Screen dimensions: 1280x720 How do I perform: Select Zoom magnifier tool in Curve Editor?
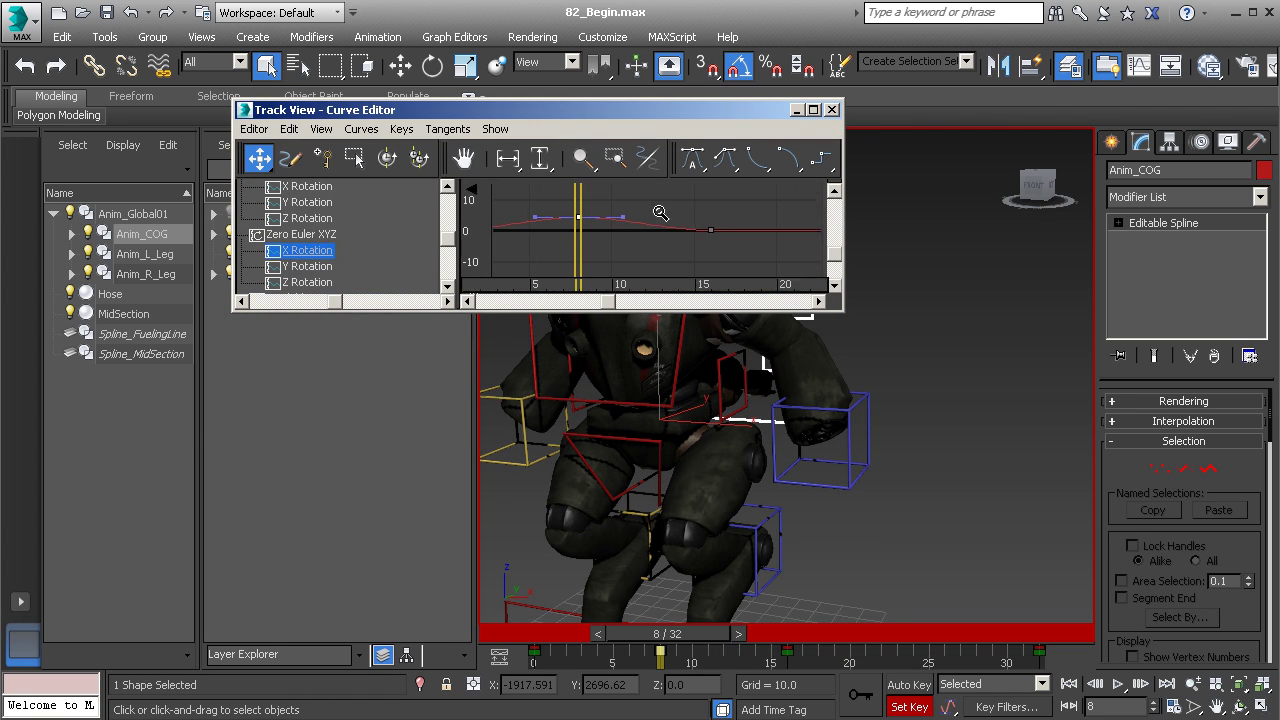pyautogui.click(x=584, y=158)
